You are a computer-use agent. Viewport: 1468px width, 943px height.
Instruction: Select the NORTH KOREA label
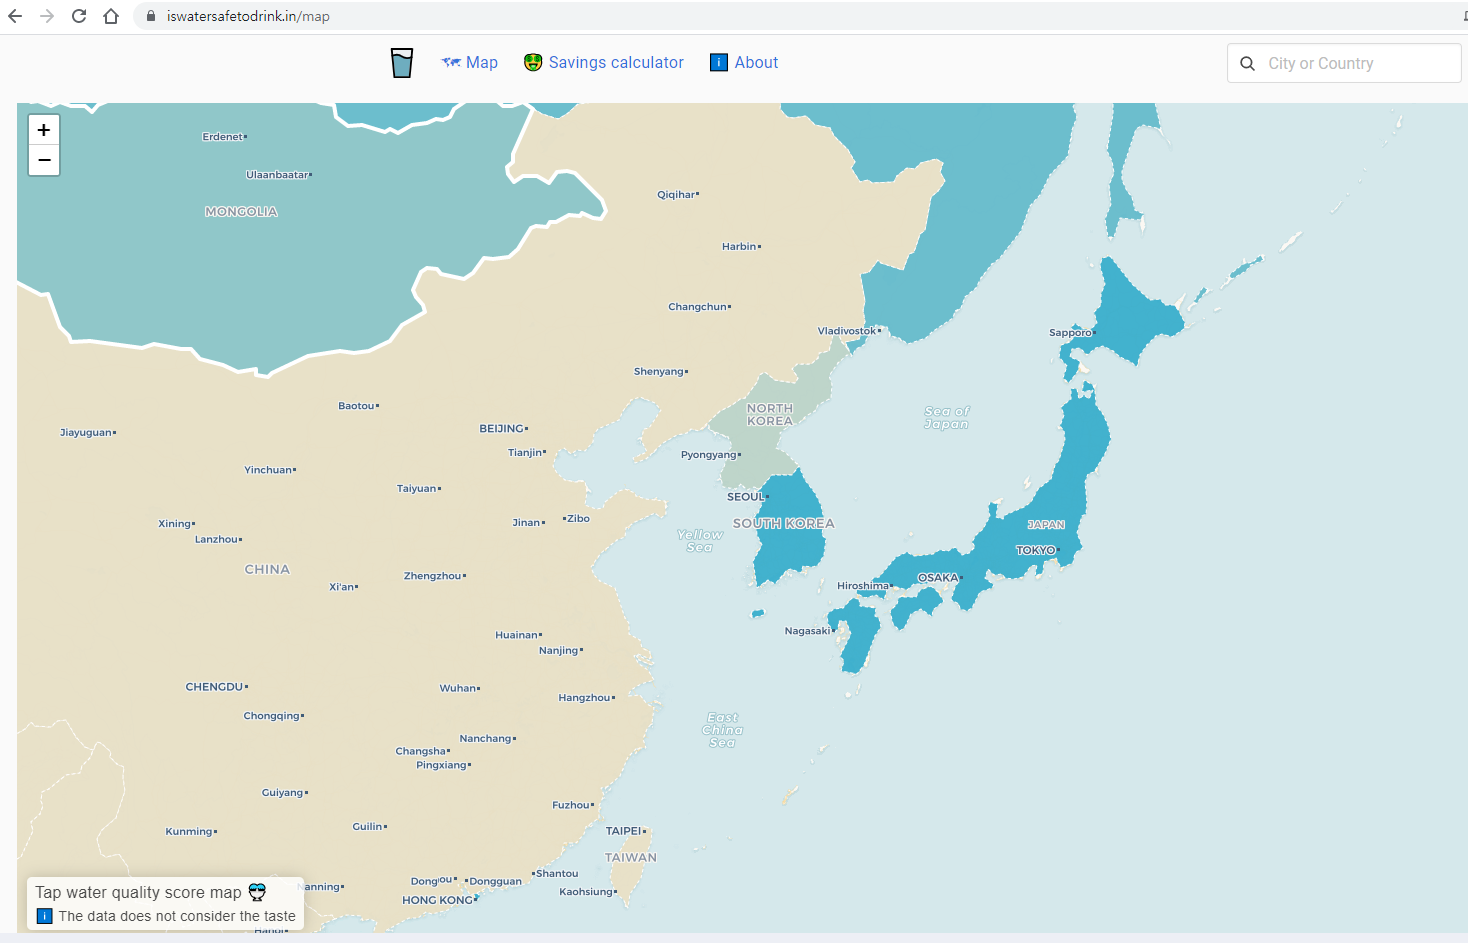click(770, 415)
